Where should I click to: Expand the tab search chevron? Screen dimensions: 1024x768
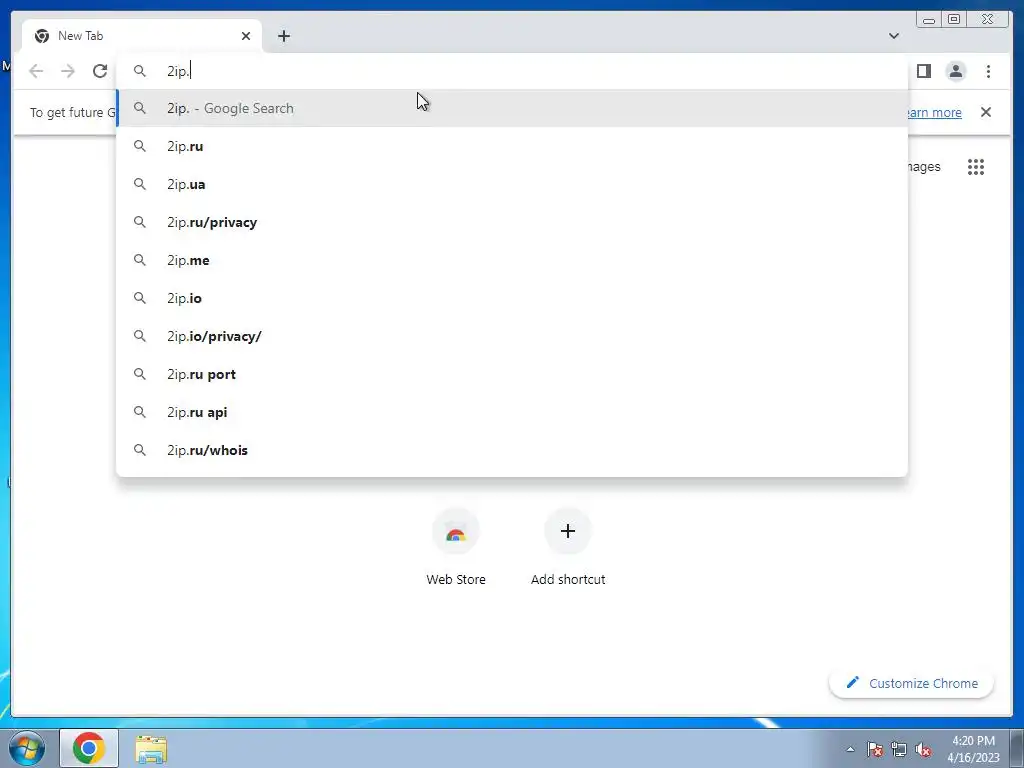pos(894,36)
